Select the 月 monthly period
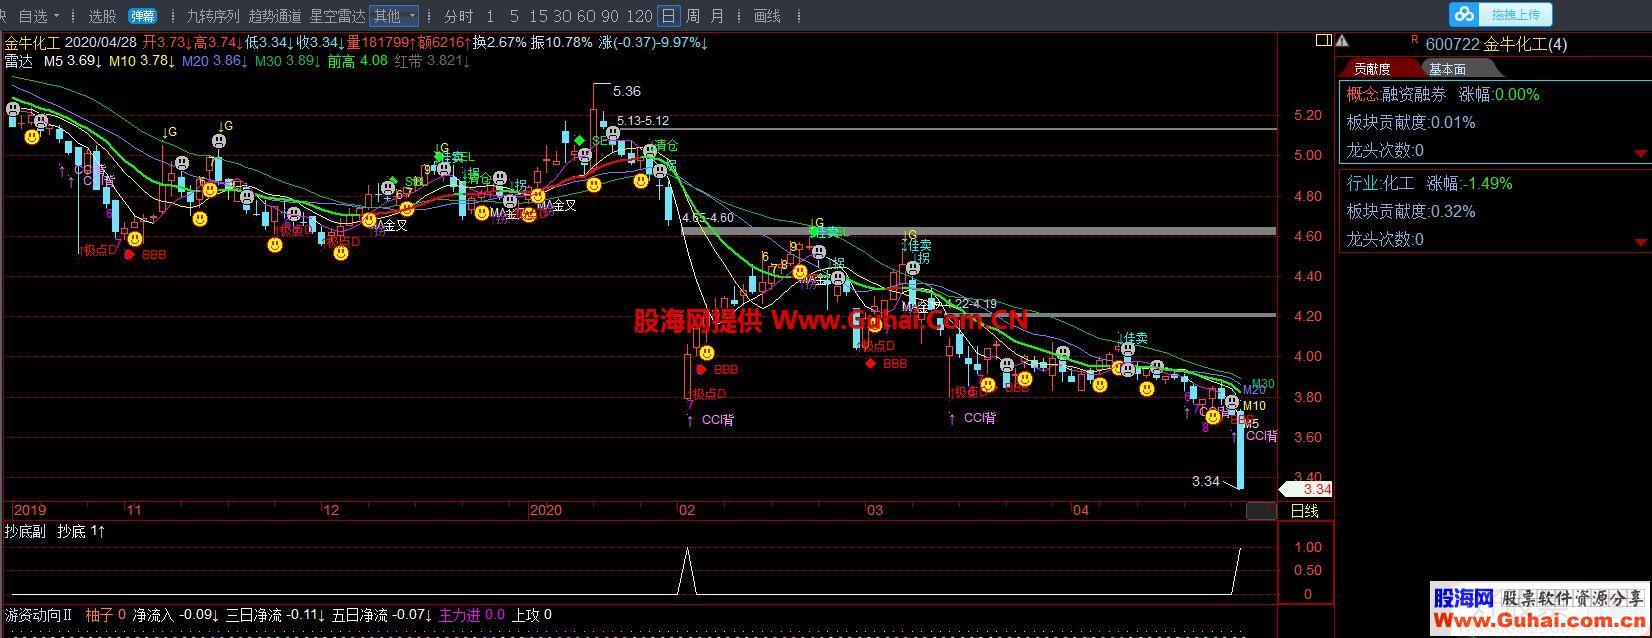The width and height of the screenshot is (1652, 638). coord(717,16)
